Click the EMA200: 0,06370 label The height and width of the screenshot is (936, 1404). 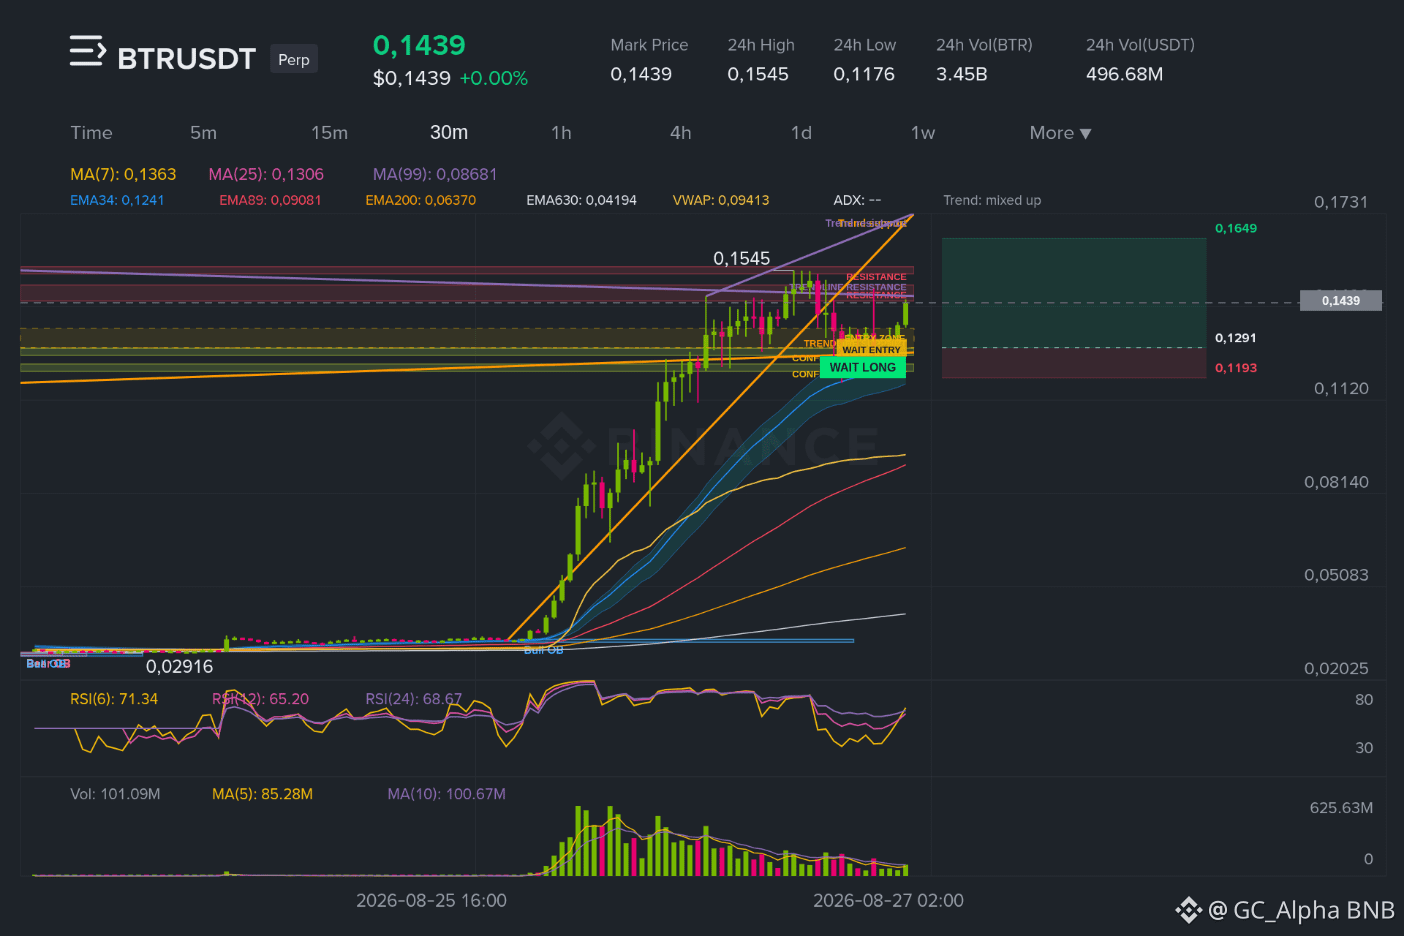point(420,200)
